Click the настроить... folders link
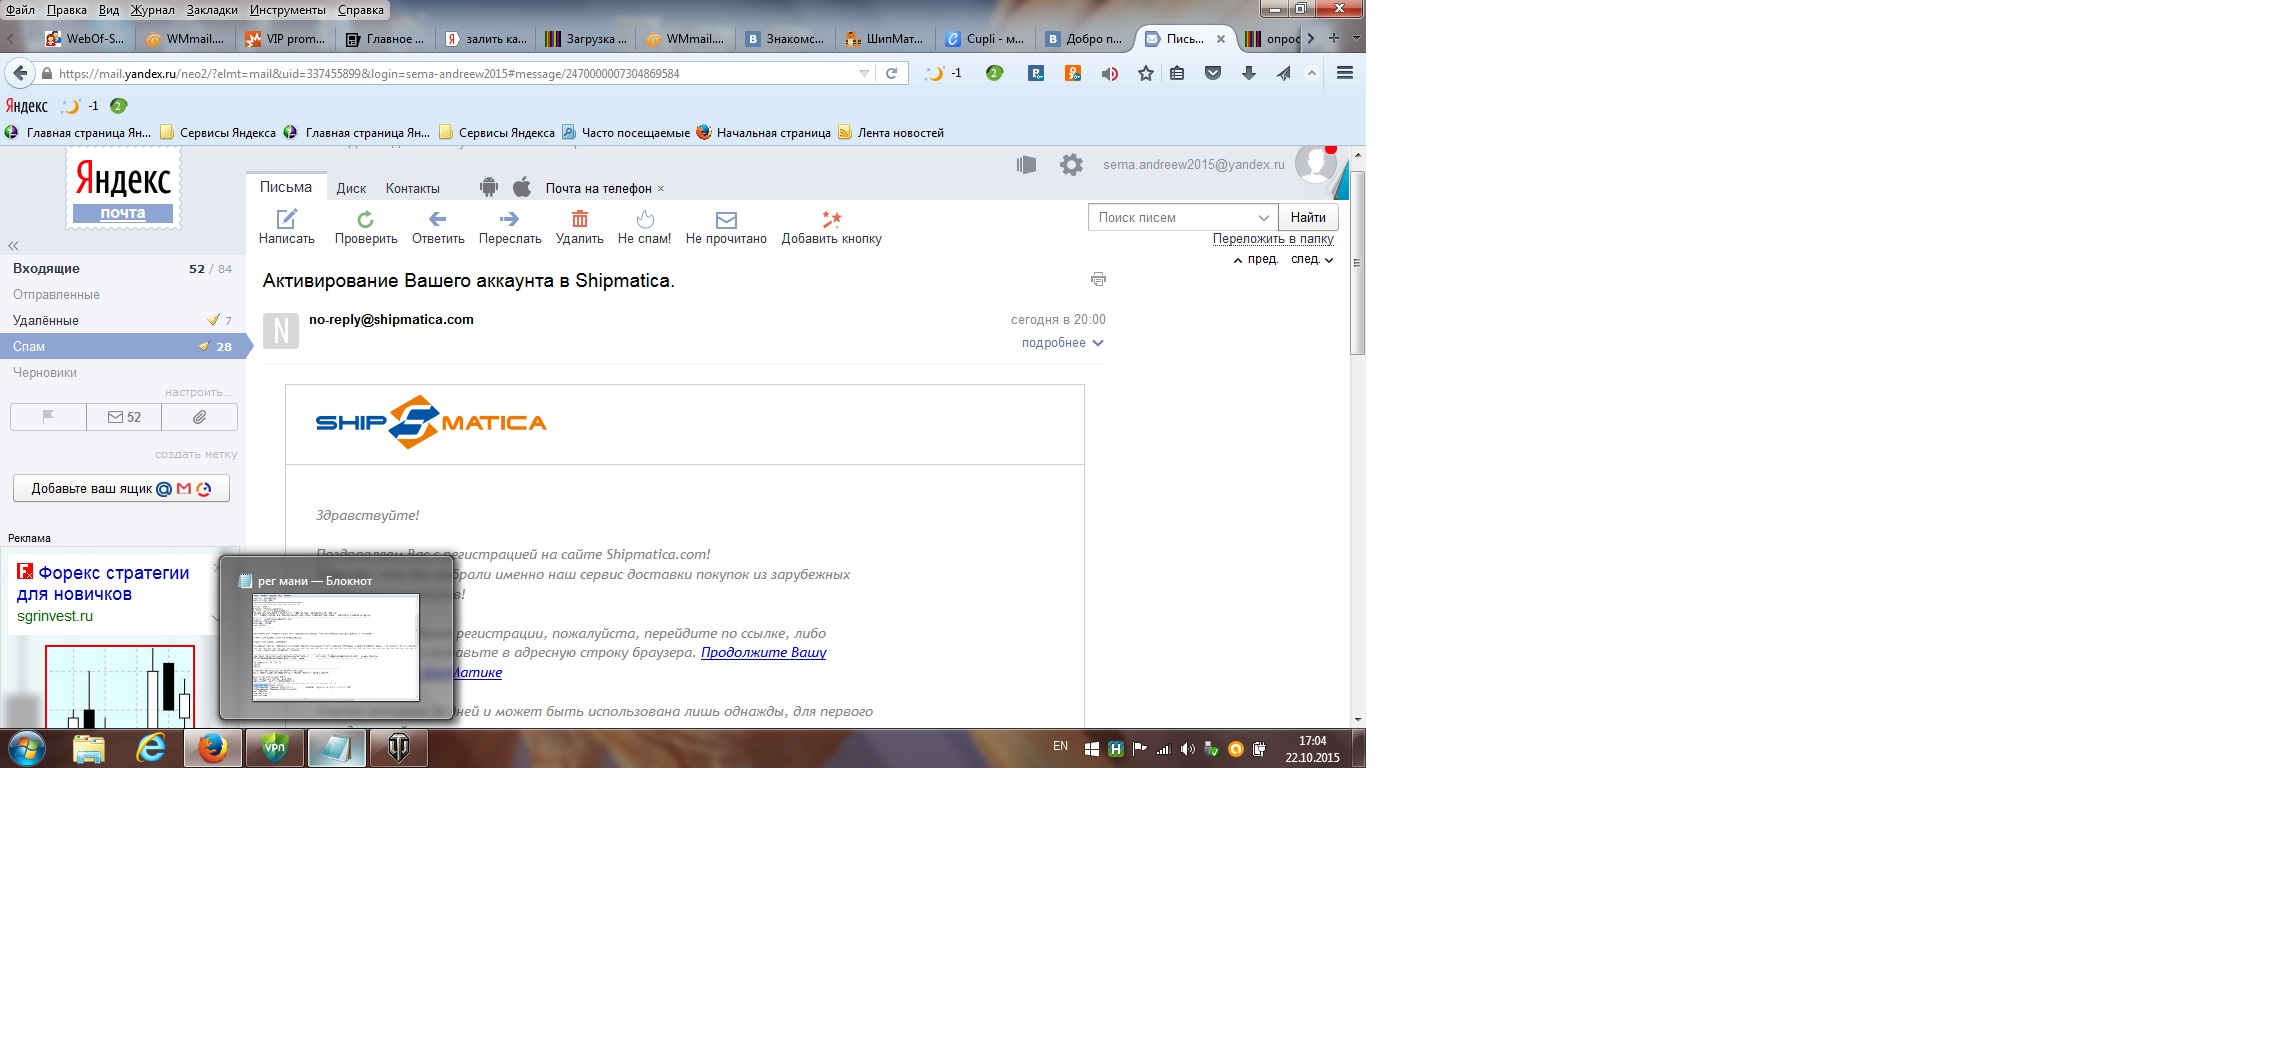 tap(198, 392)
